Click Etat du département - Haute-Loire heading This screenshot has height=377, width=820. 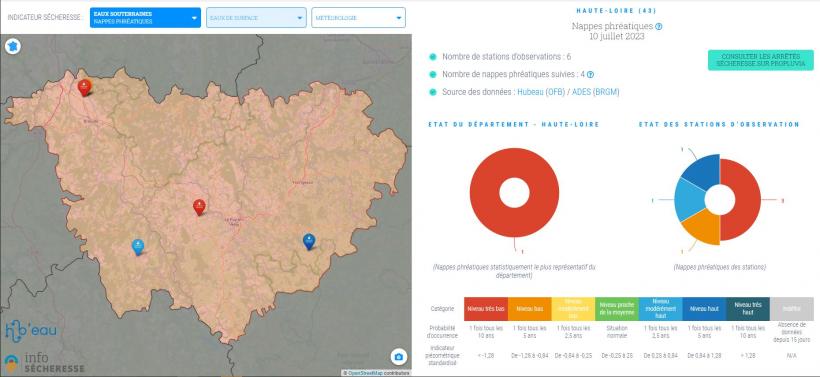point(514,124)
